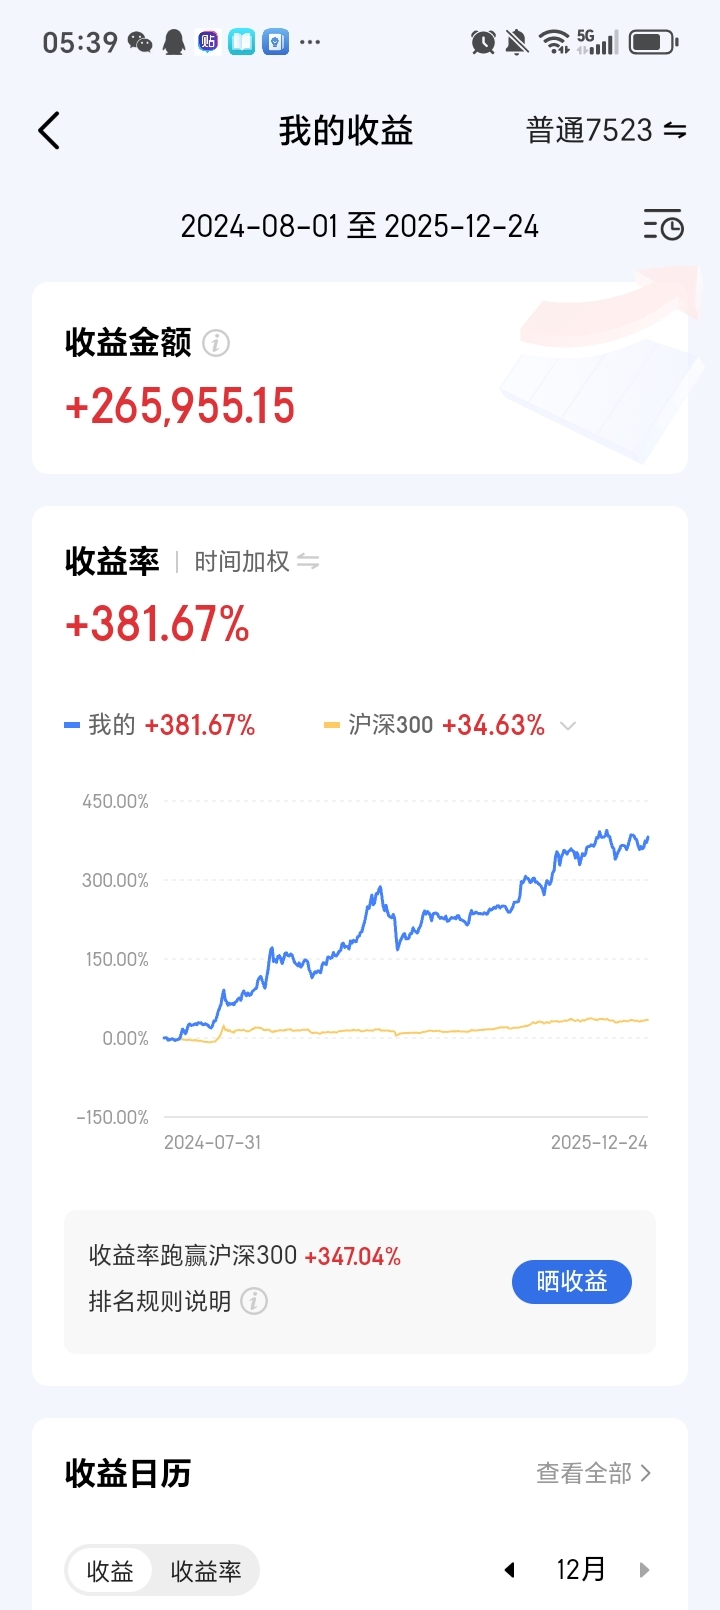
Task: Go to previous month in calendar
Action: tap(509, 1570)
